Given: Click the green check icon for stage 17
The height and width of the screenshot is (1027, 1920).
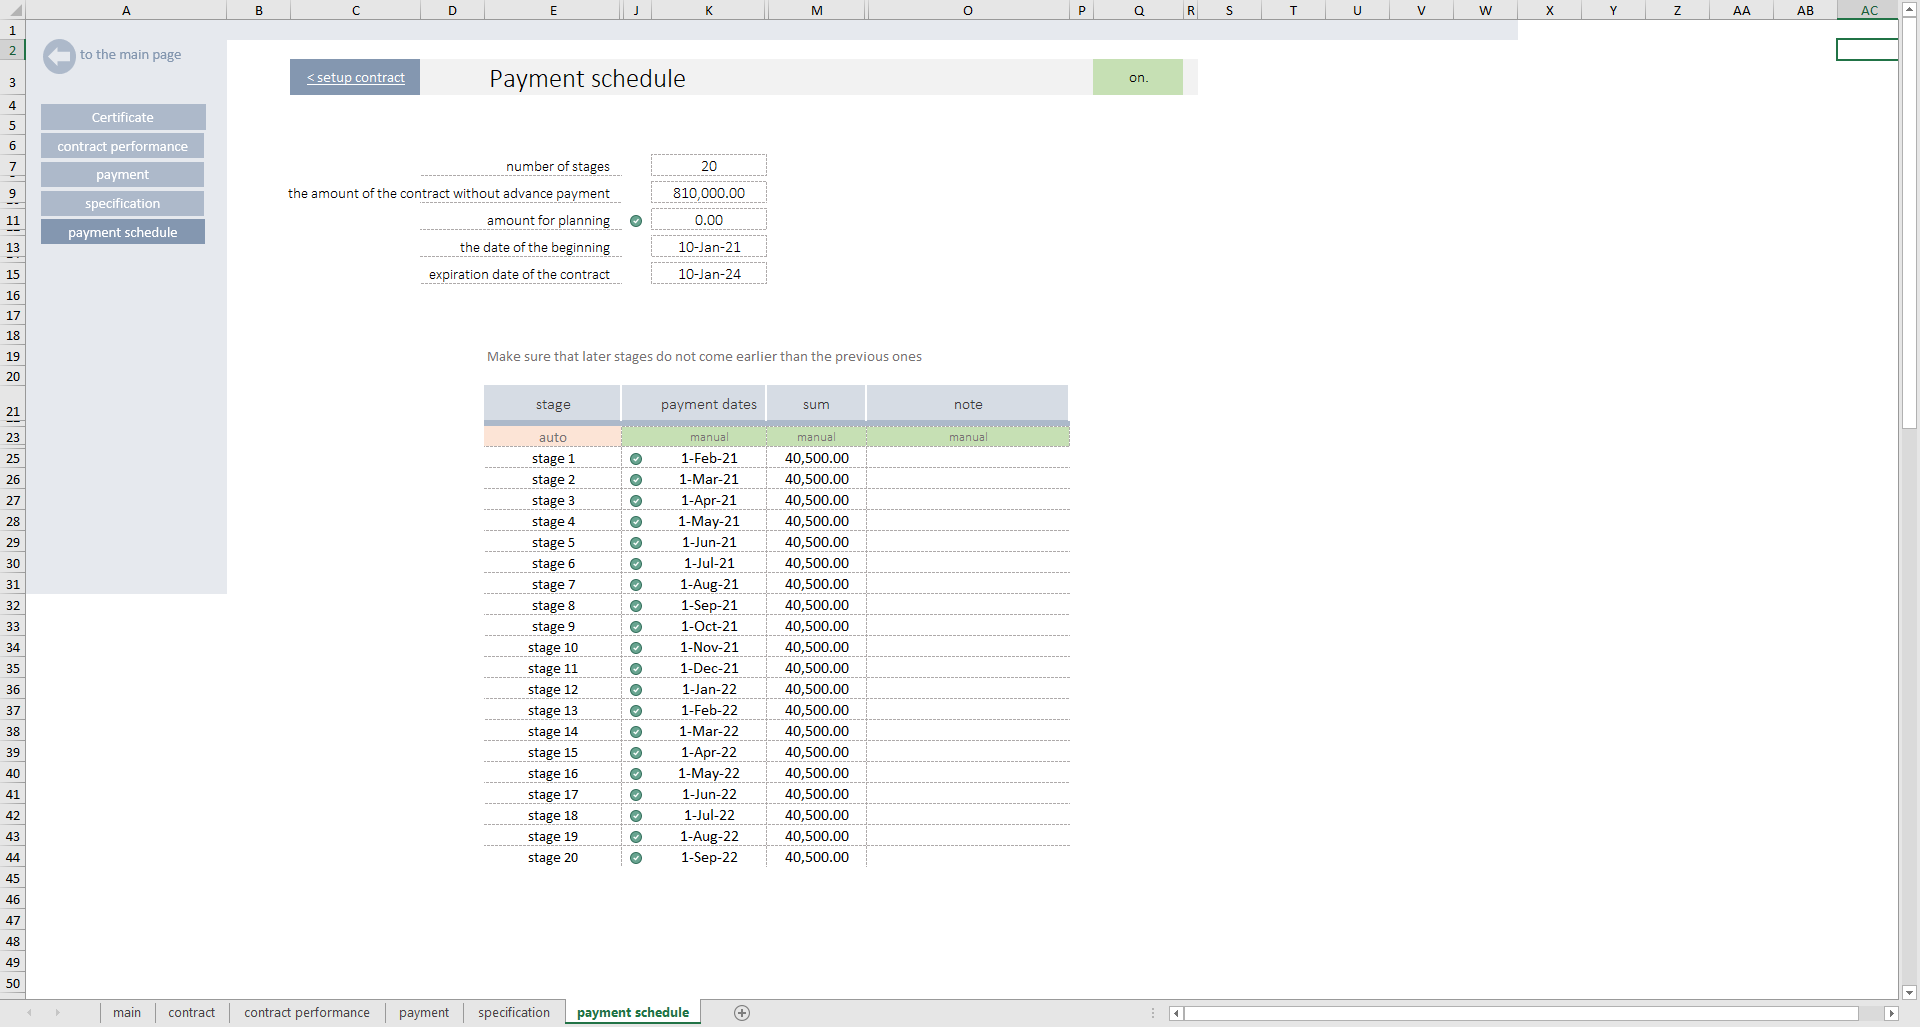Looking at the screenshot, I should tap(636, 795).
